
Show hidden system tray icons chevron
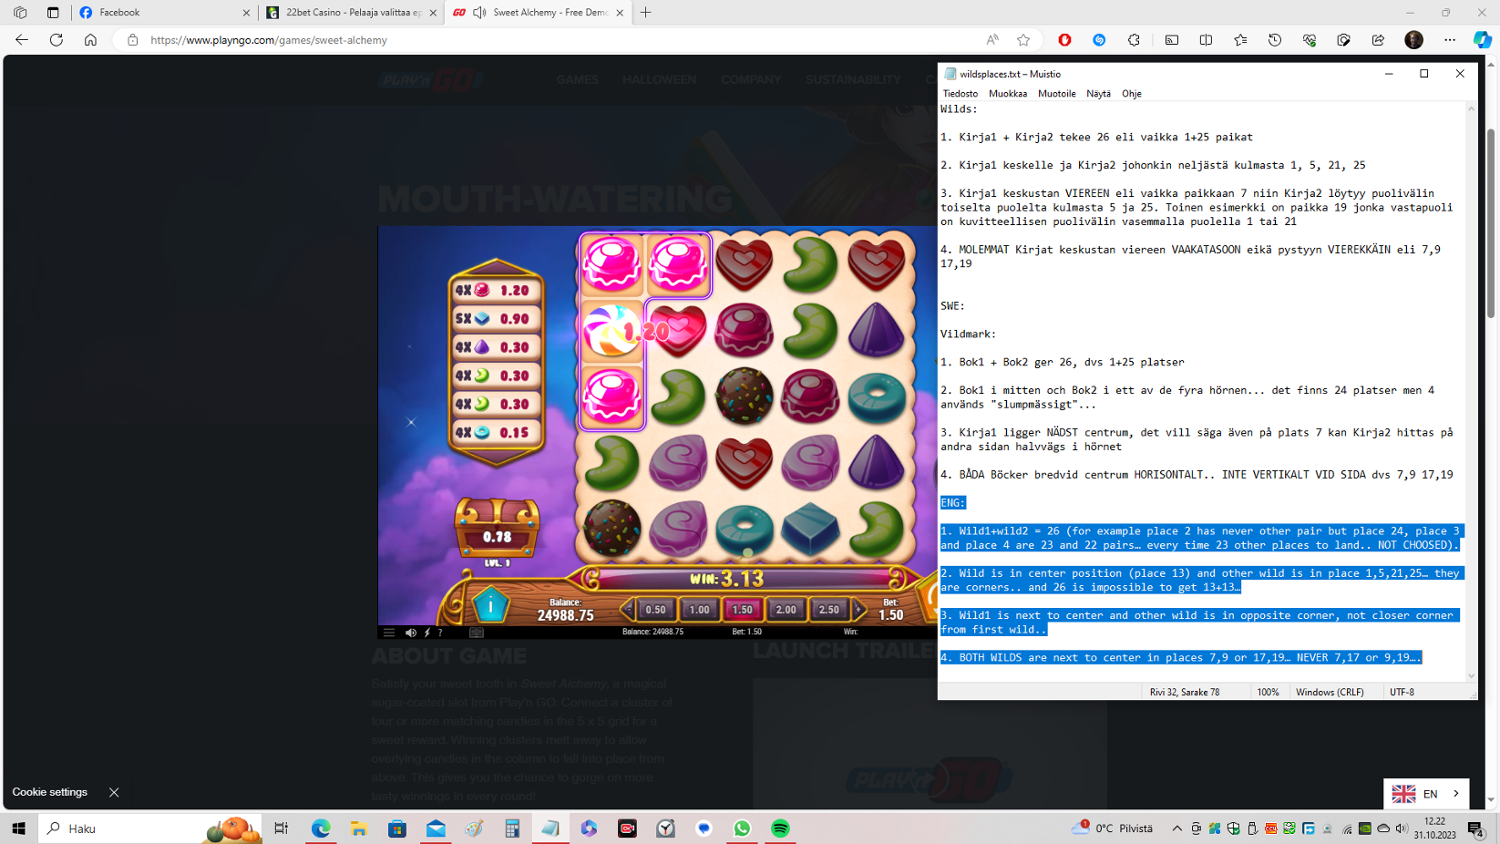point(1177,828)
